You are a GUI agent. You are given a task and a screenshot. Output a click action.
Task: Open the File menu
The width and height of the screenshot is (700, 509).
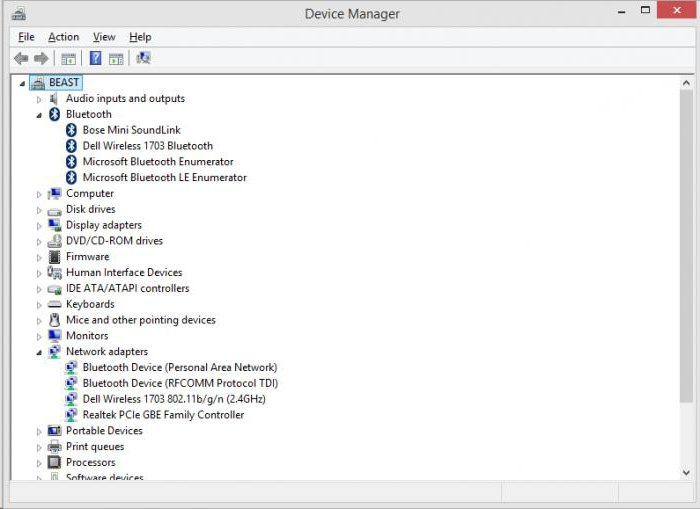click(26, 37)
